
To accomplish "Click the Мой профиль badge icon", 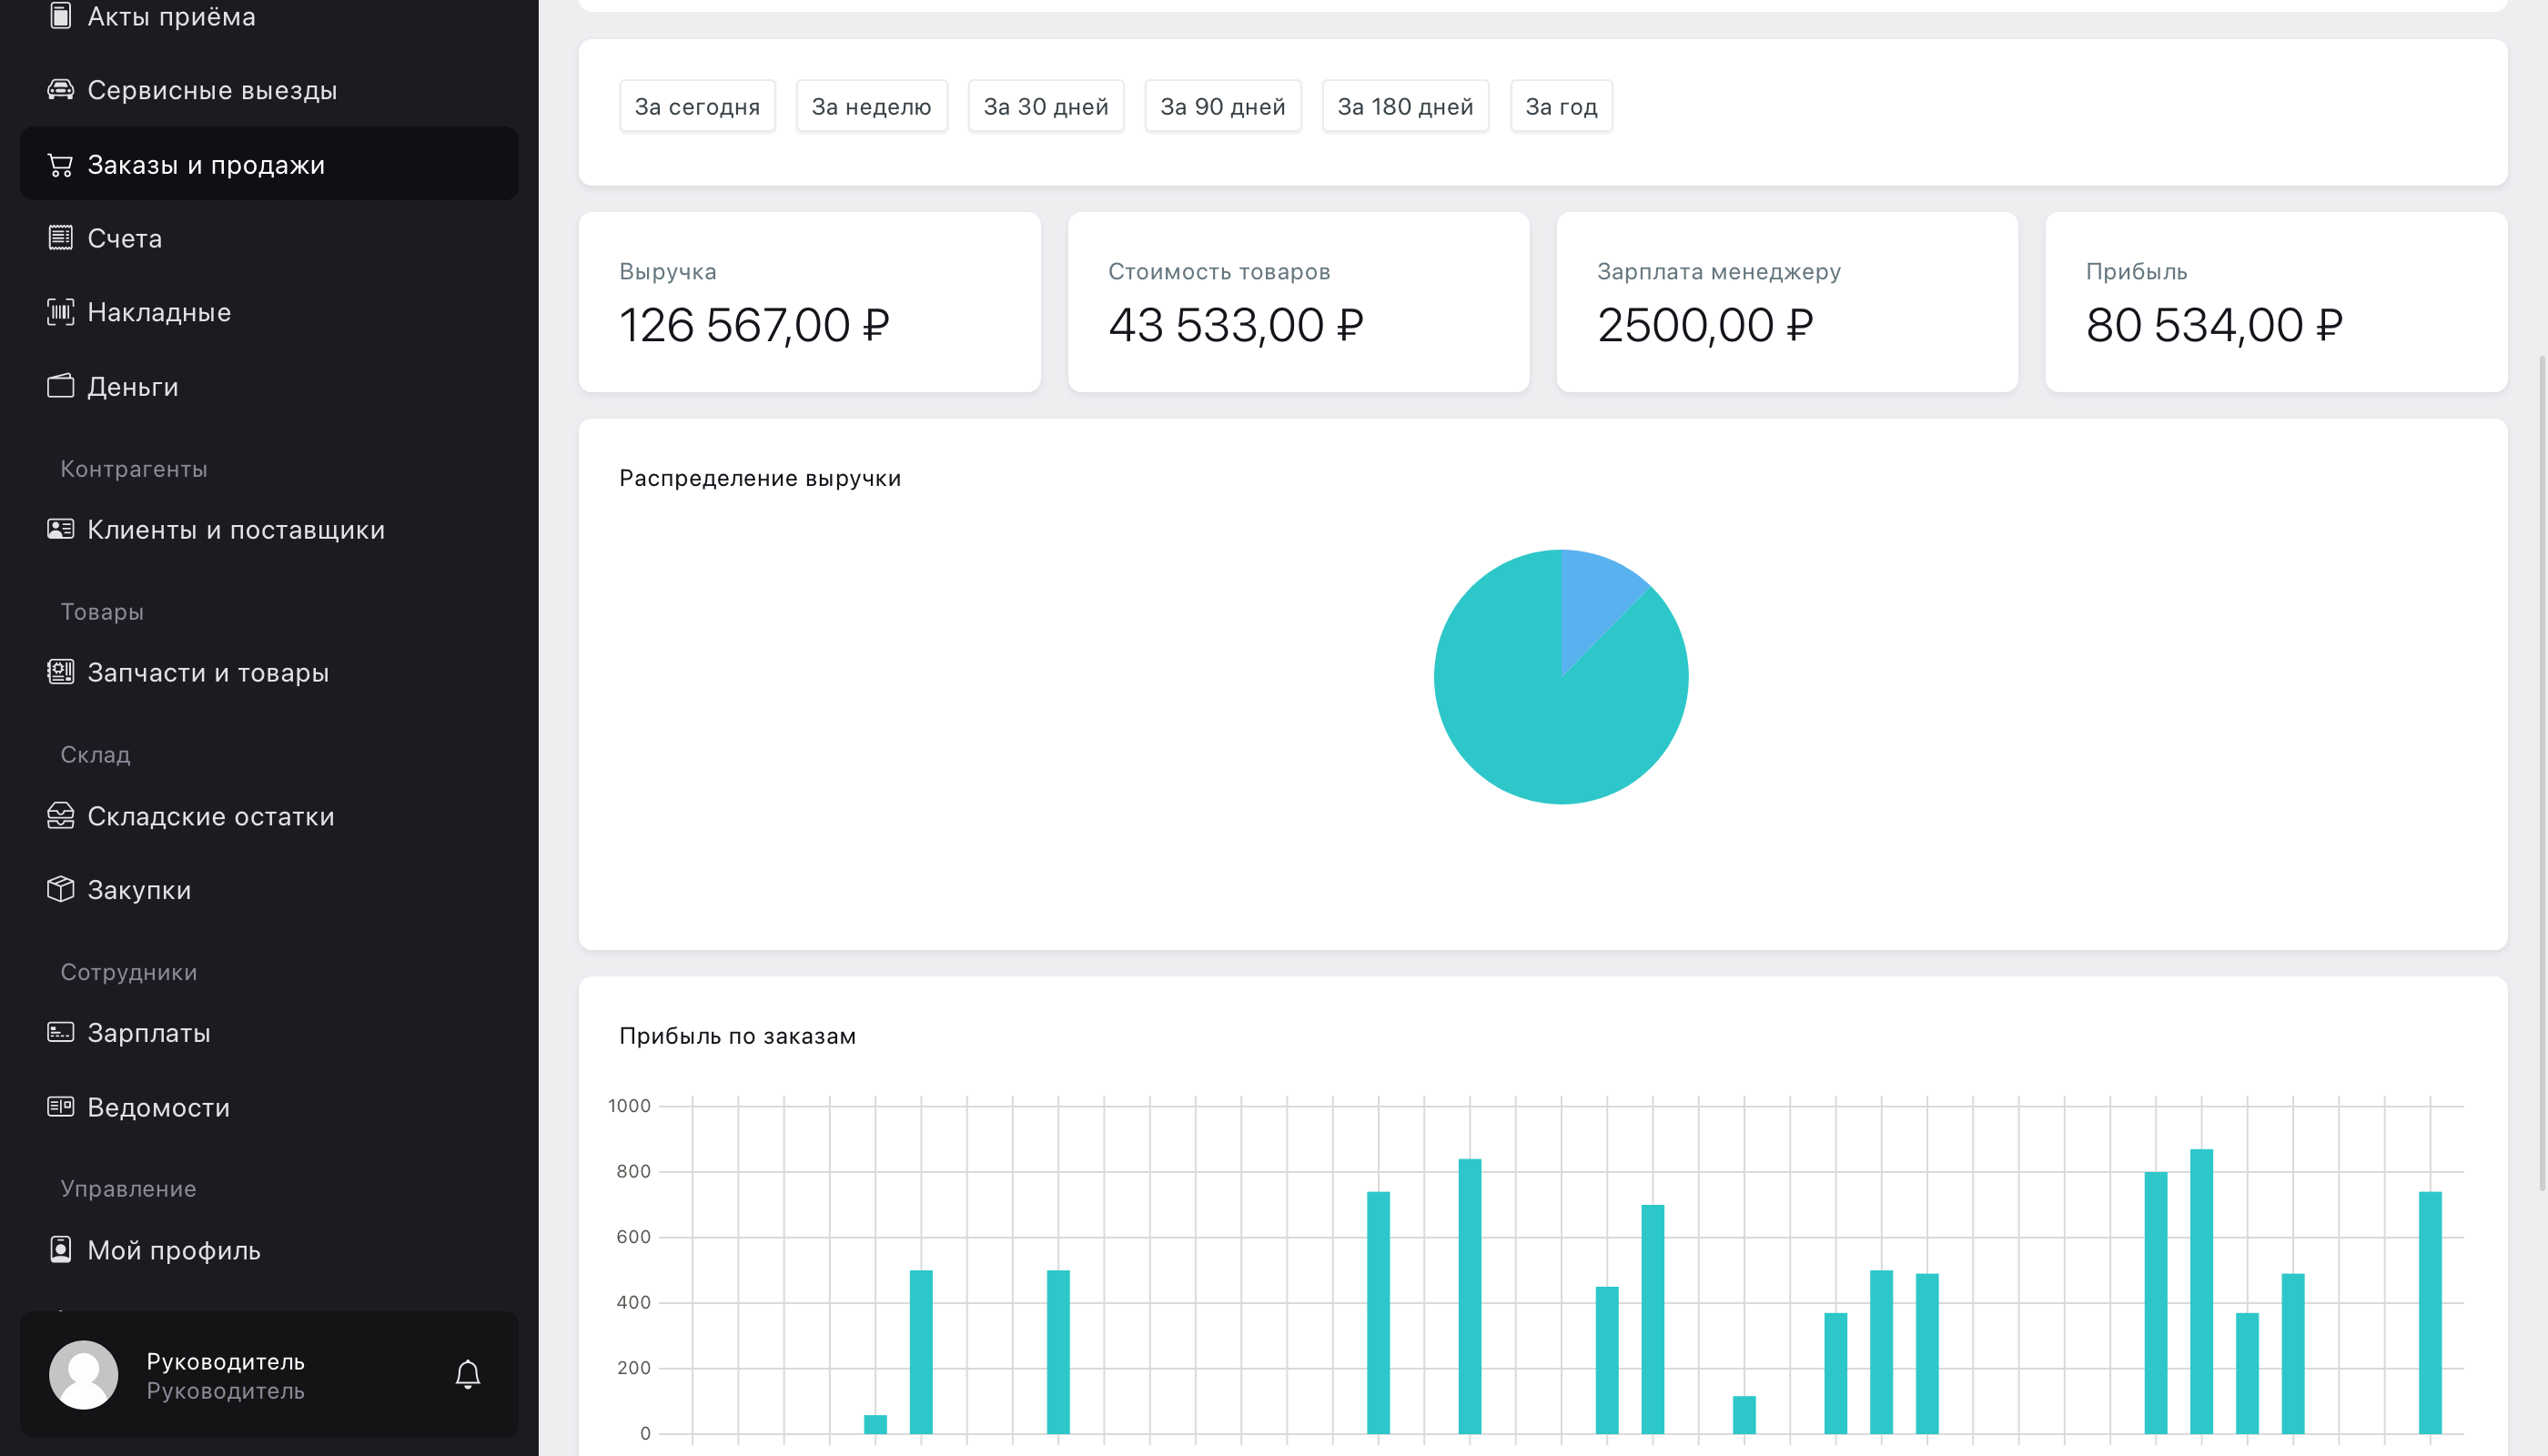I will (x=60, y=1250).
